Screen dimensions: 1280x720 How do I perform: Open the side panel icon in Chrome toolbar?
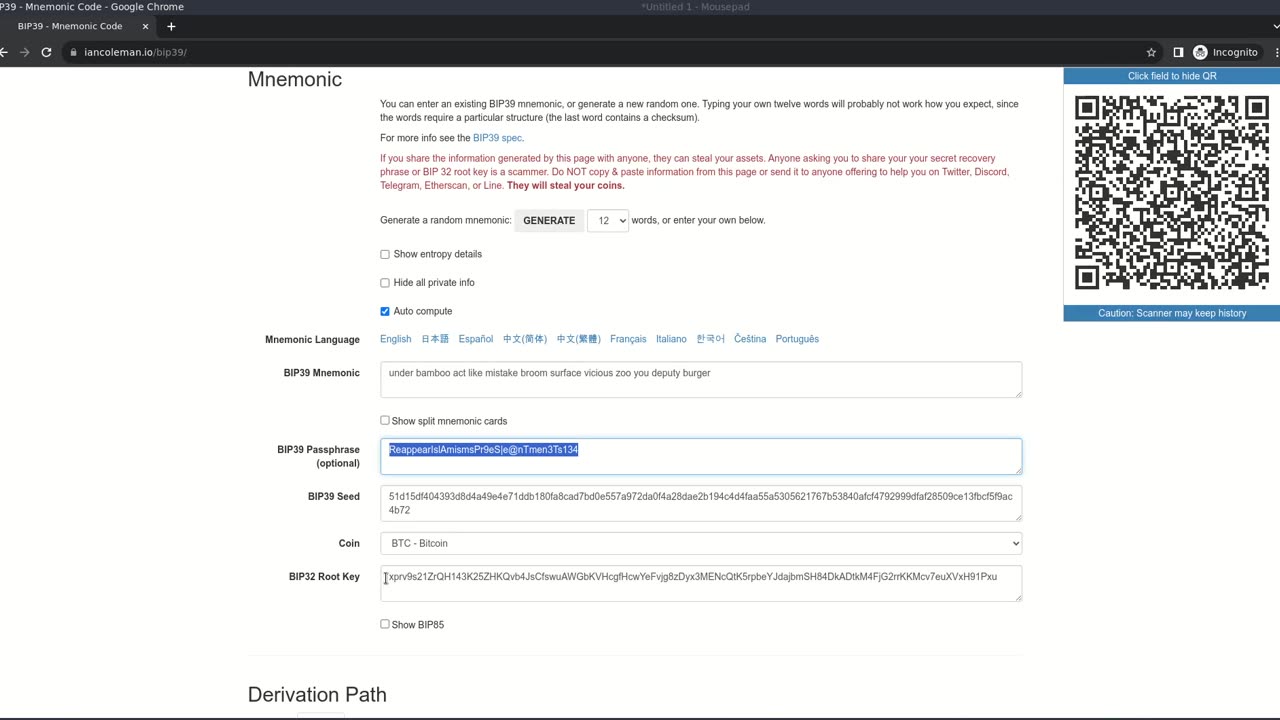[x=1178, y=52]
